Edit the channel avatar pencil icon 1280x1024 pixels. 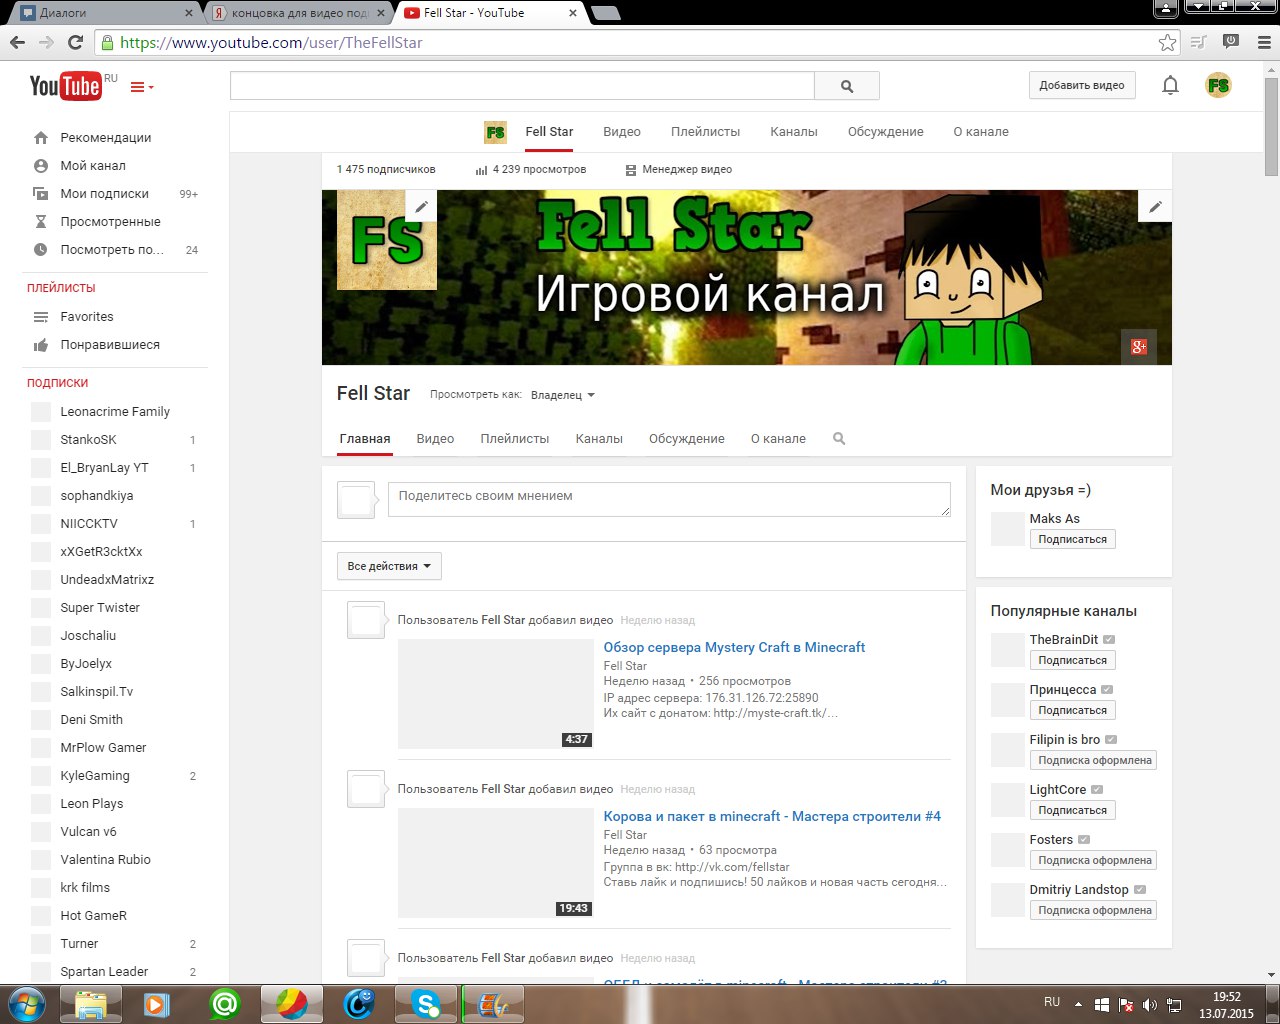click(x=421, y=207)
